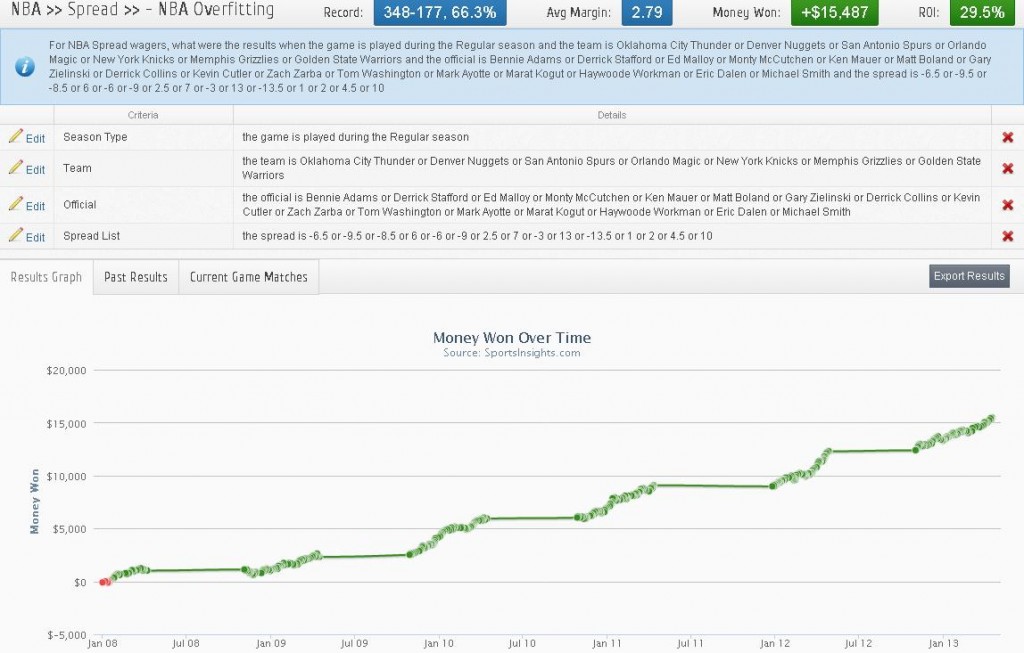Click the Team details listing Oklahoma City Thunder
The image size is (1024, 653).
point(611,168)
